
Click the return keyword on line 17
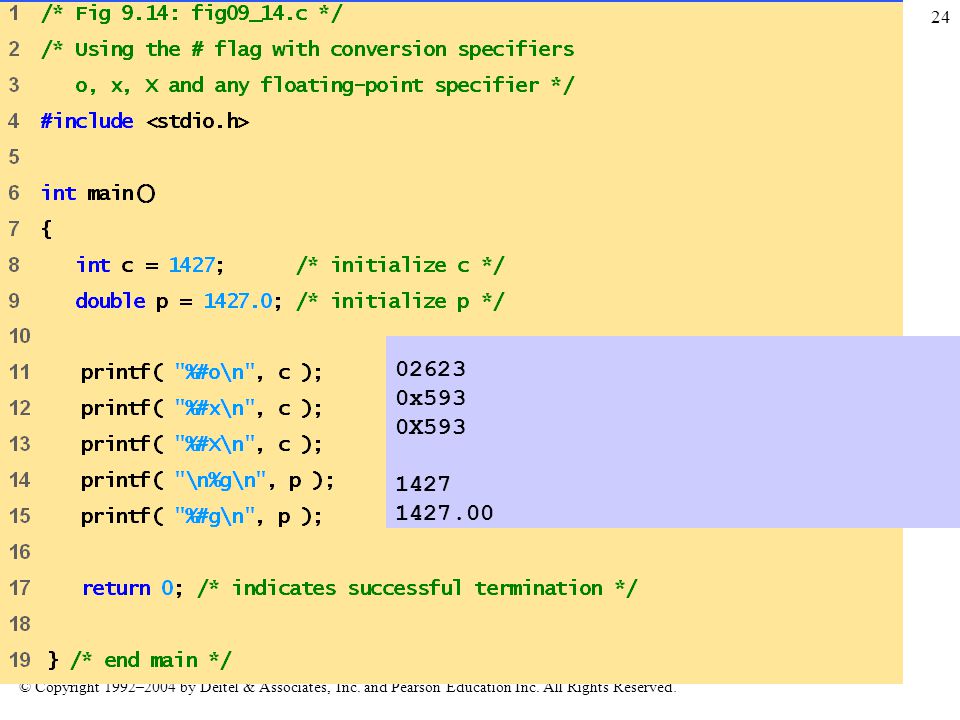click(x=116, y=588)
